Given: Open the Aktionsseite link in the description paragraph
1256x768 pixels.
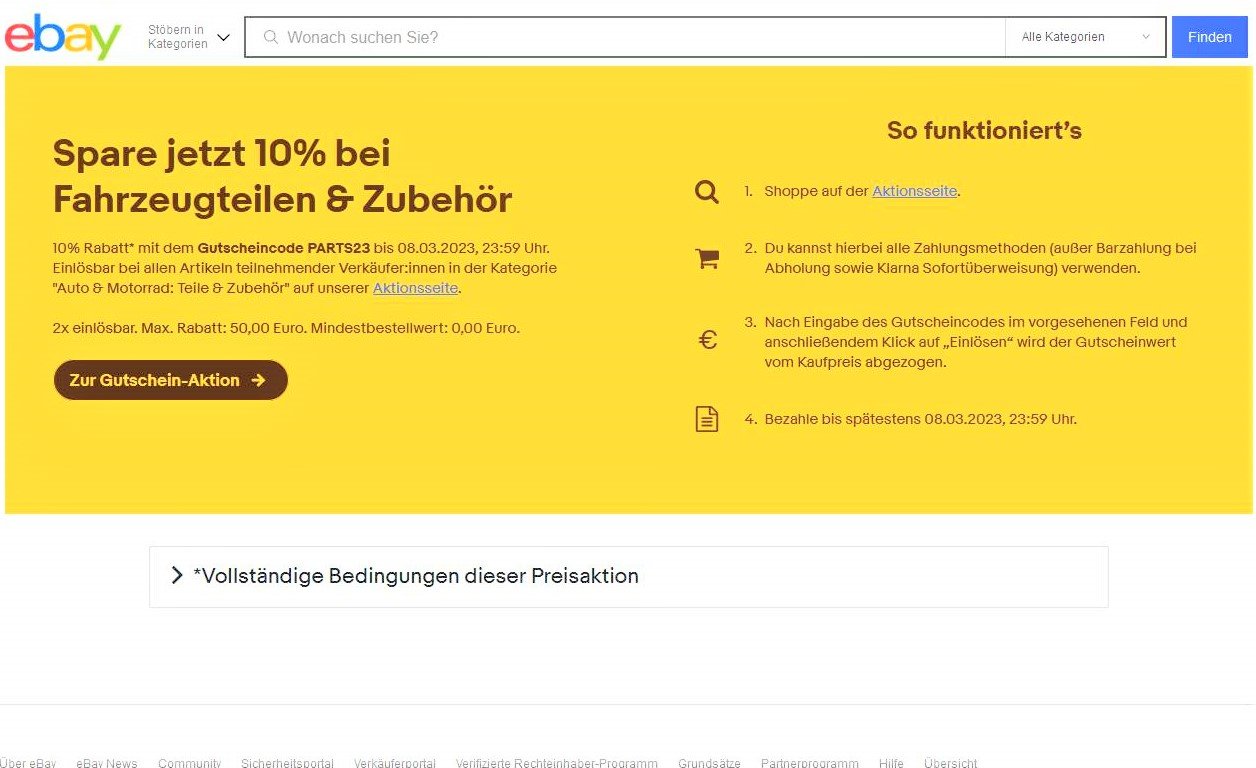Looking at the screenshot, I should 415,288.
